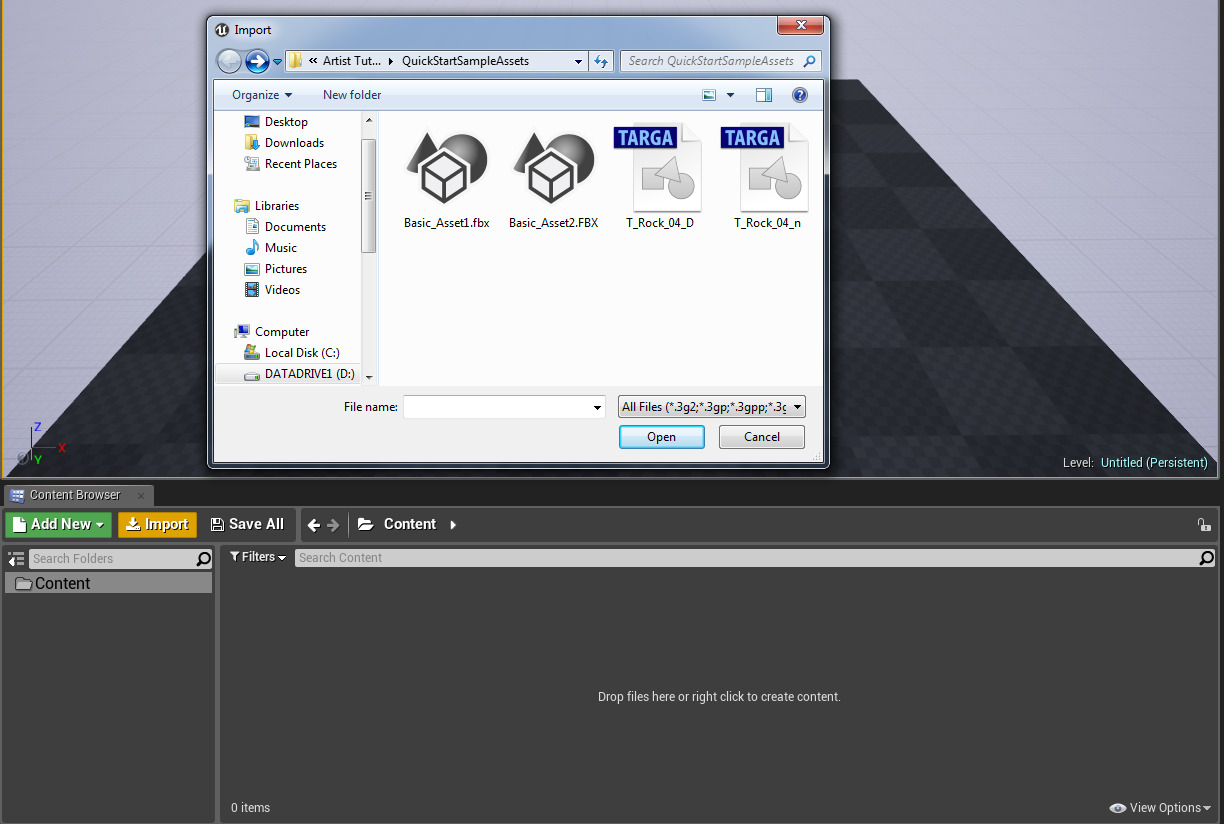Click the yellow Import button

pos(157,524)
